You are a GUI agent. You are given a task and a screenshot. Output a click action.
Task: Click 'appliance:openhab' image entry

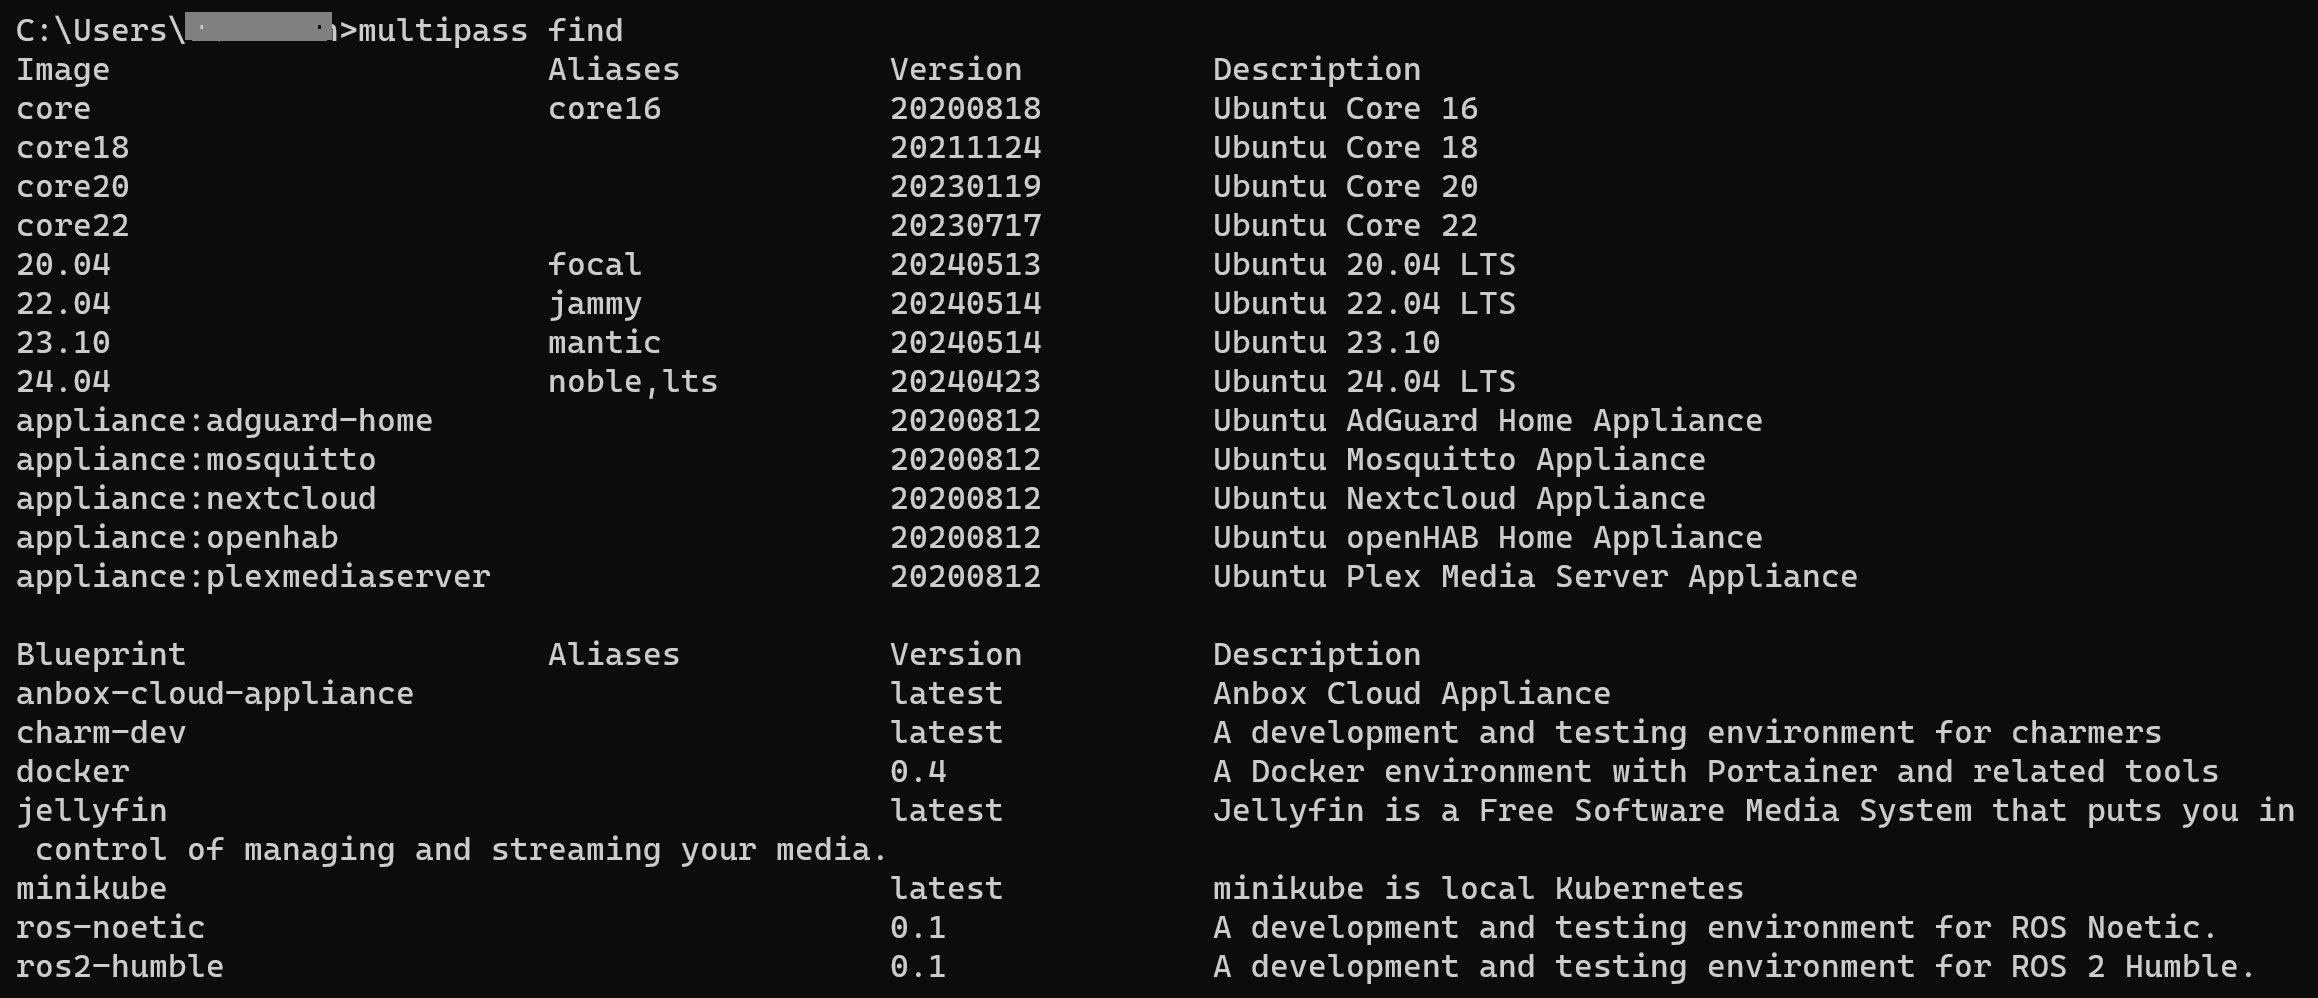pyautogui.click(x=177, y=537)
